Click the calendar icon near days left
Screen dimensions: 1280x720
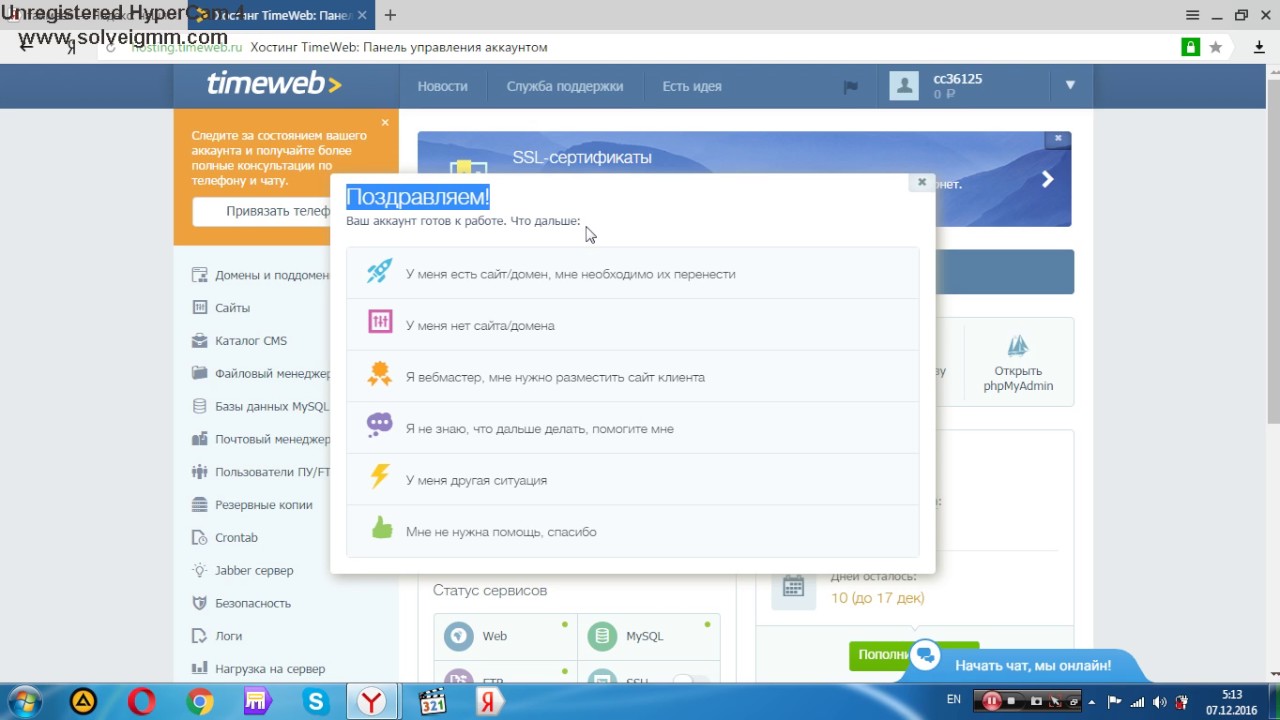[x=793, y=587]
